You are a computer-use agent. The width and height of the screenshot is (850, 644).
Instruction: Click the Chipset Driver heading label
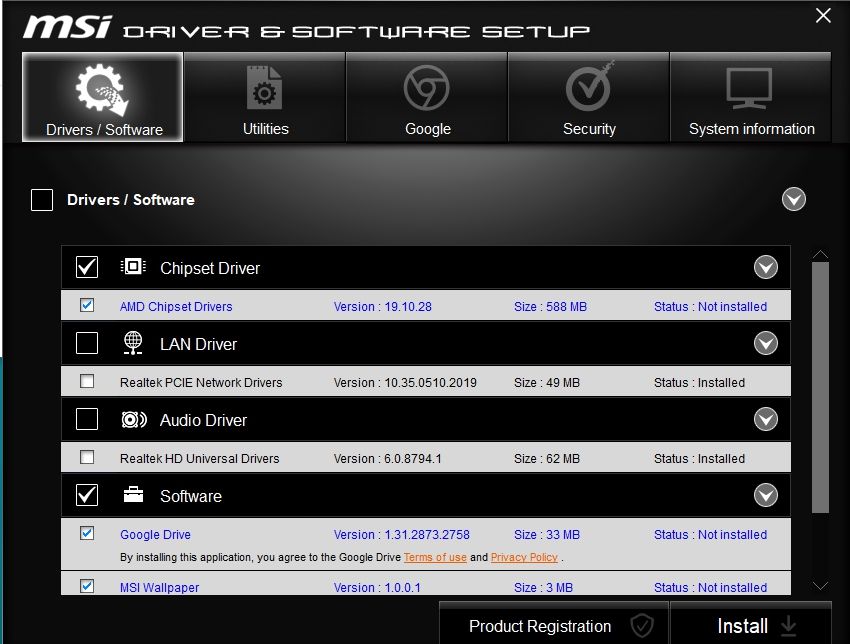pos(210,268)
